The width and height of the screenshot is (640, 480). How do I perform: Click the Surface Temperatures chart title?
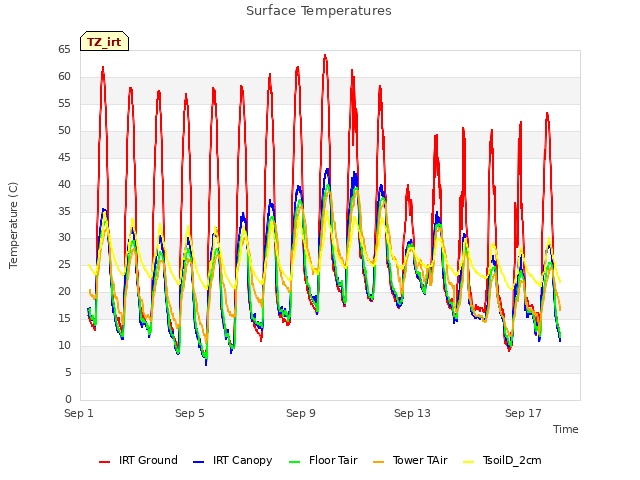[x=319, y=11]
